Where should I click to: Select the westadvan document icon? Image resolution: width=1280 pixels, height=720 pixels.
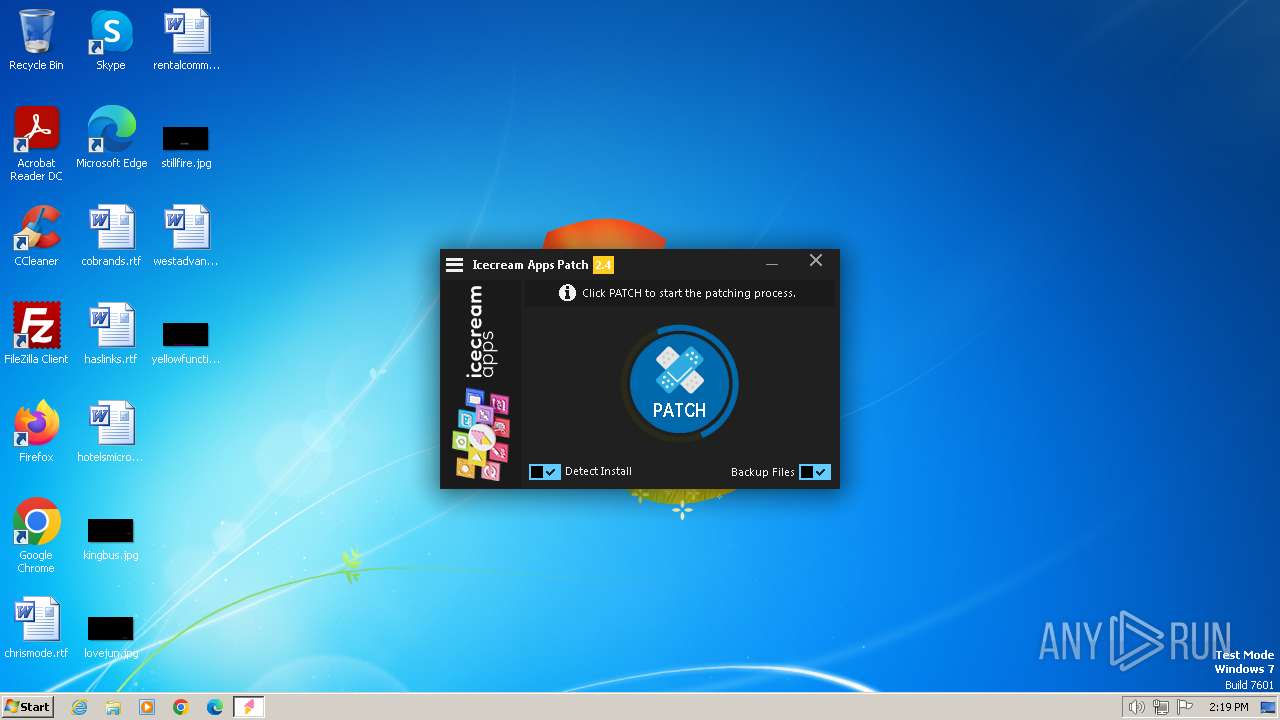pos(186,237)
